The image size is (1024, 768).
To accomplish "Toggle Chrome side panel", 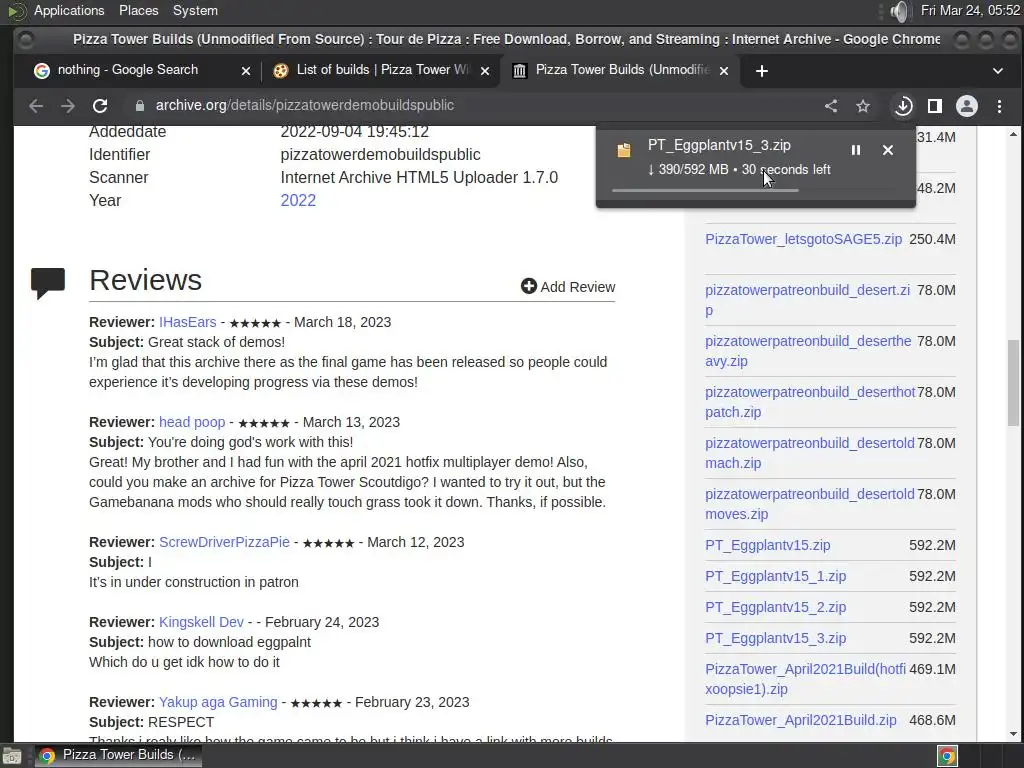I will 935,106.
